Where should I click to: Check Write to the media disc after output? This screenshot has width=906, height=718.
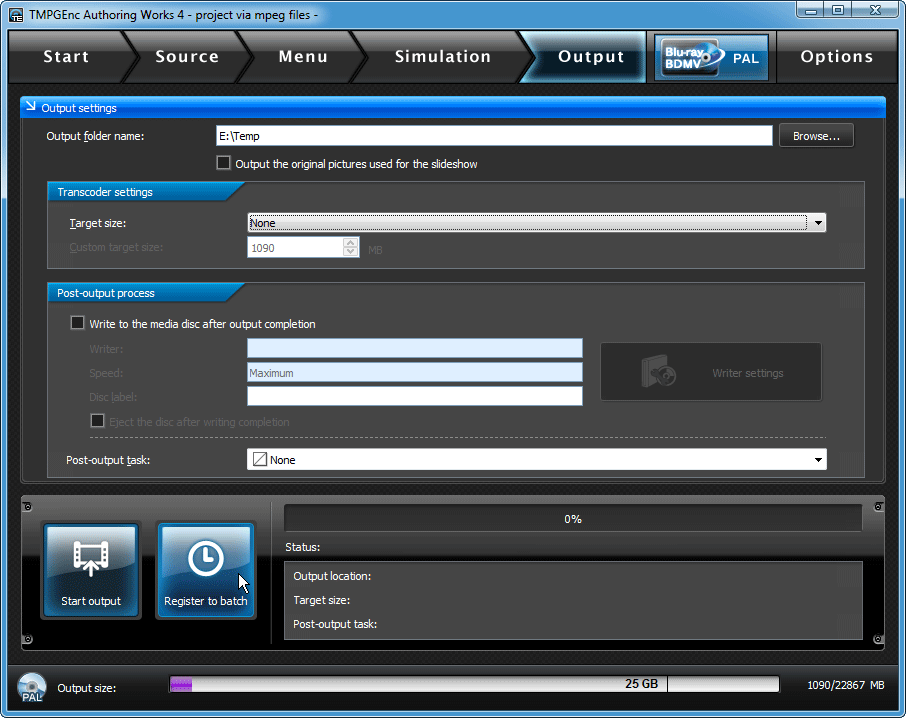coord(77,323)
